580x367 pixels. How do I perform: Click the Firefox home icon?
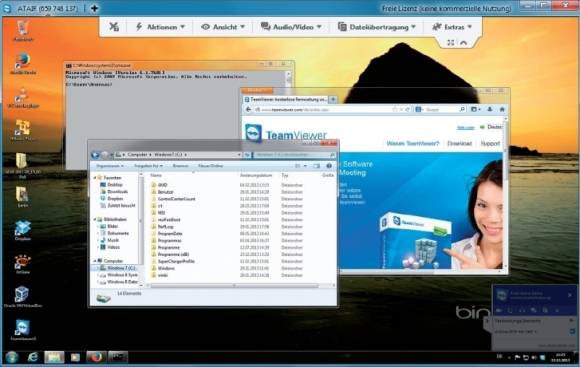(x=502, y=110)
